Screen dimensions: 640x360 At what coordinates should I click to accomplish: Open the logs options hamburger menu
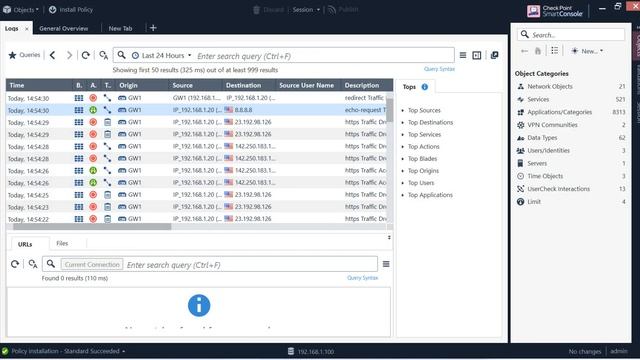pos(463,55)
